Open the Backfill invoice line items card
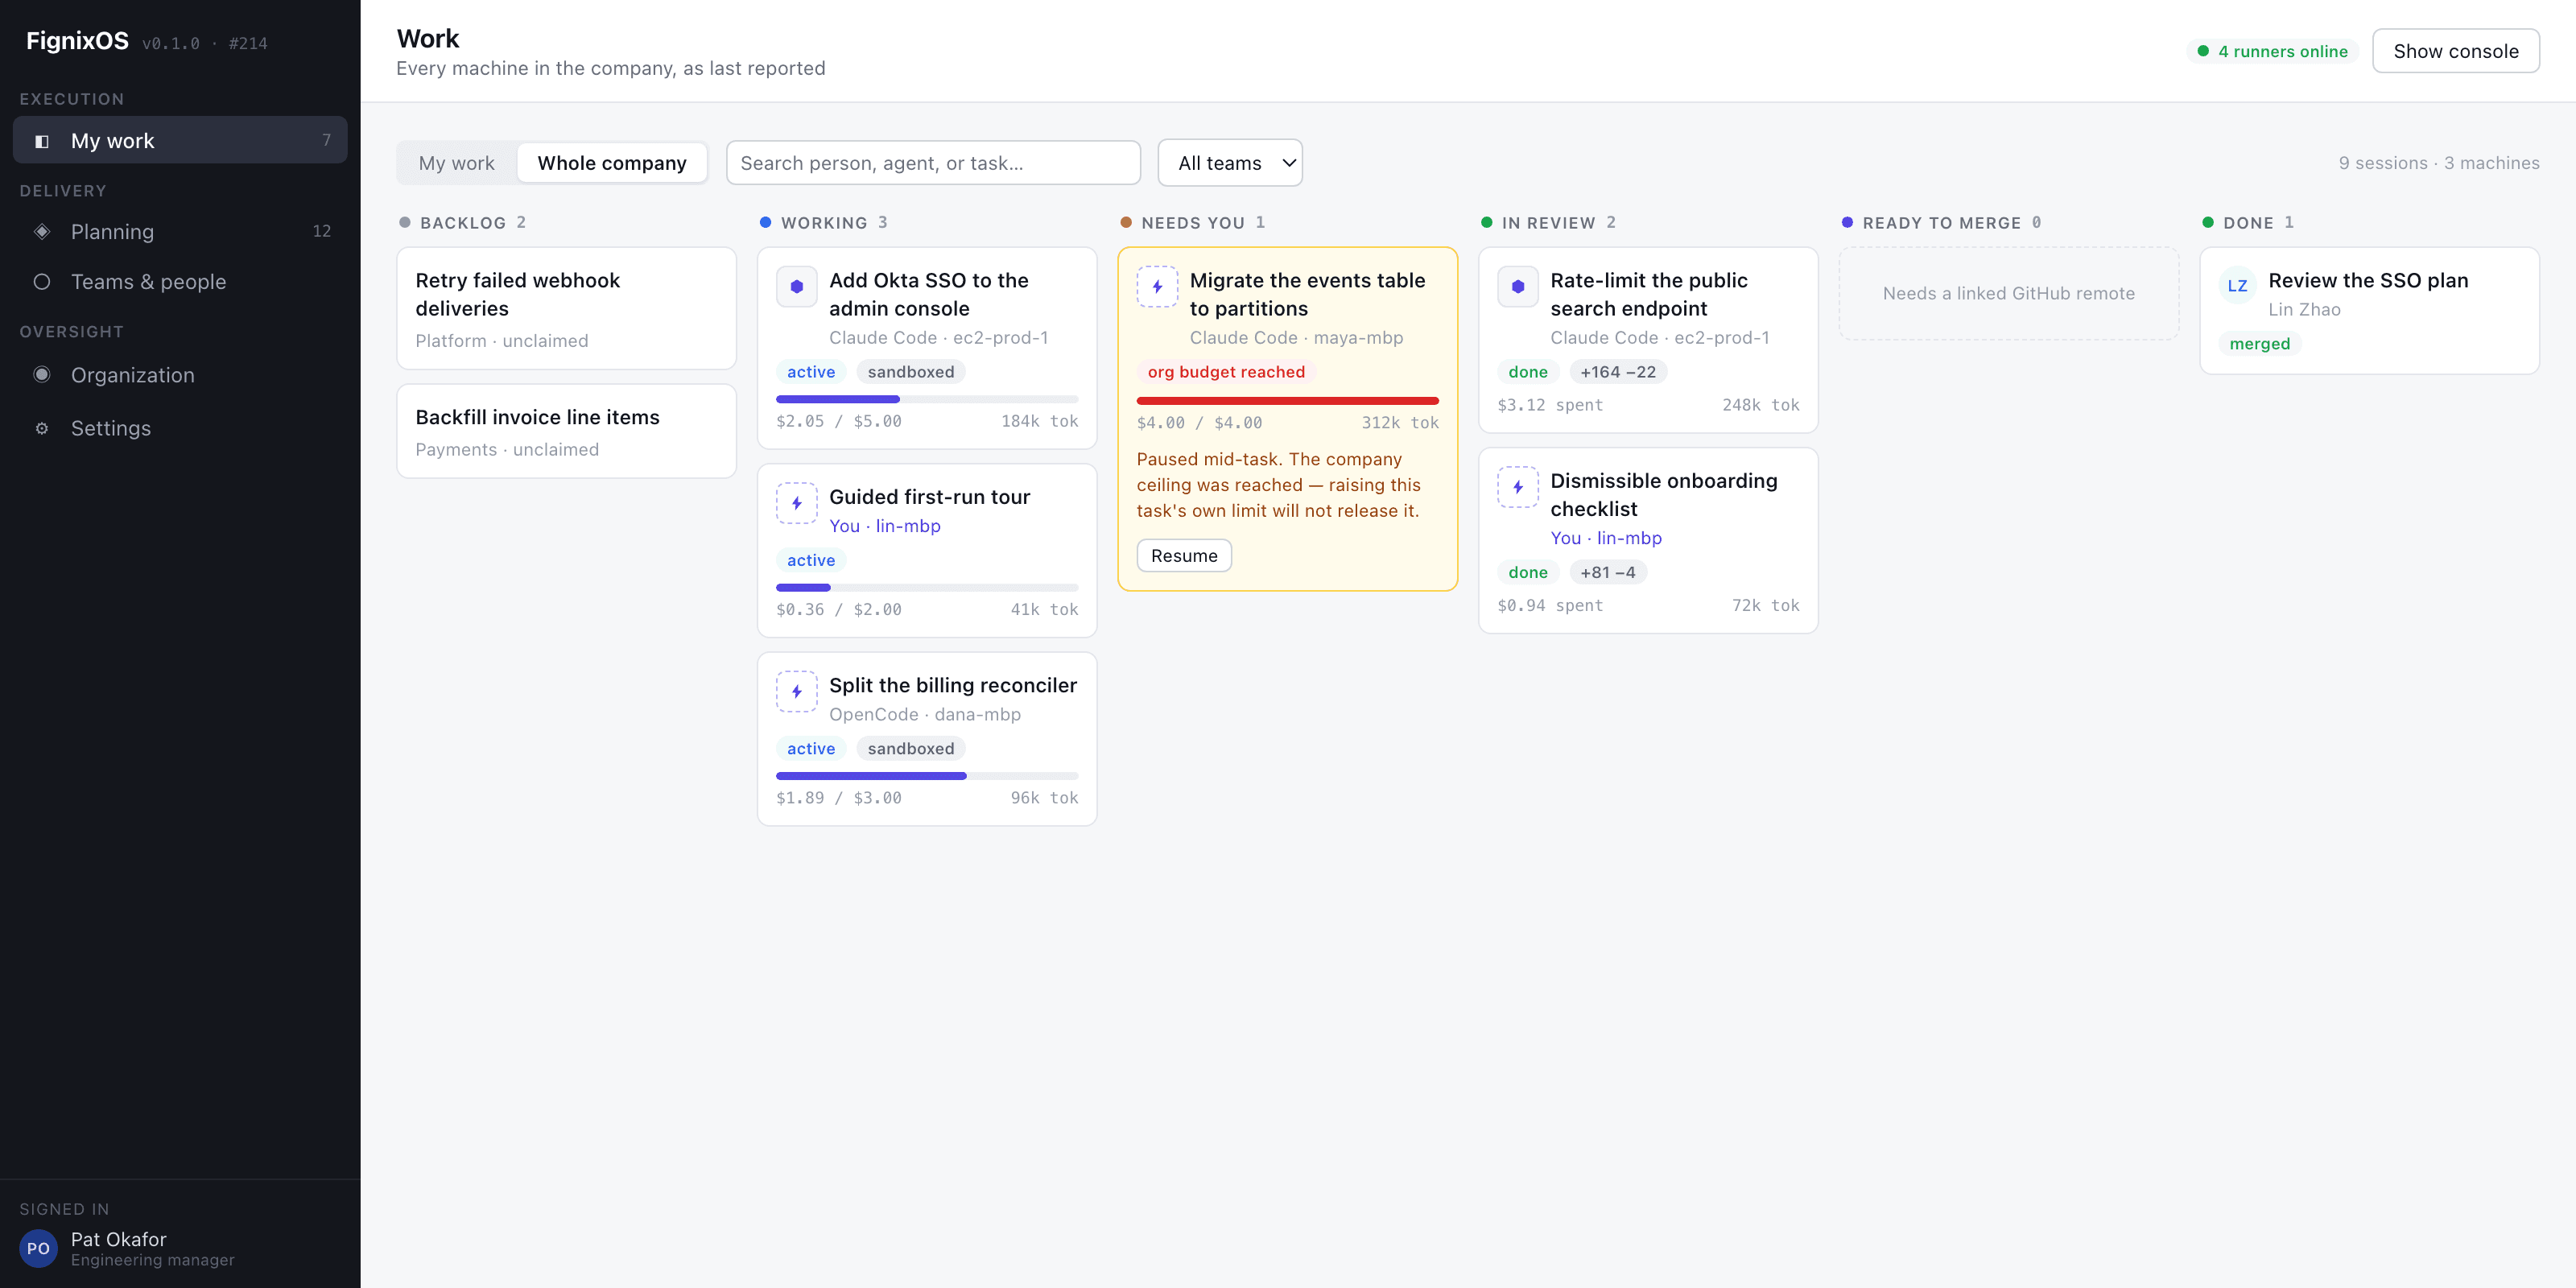 point(566,431)
